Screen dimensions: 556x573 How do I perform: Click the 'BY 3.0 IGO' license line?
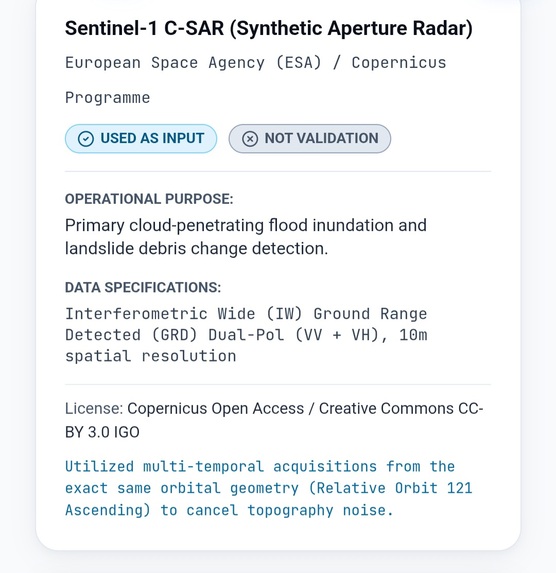tap(102, 432)
